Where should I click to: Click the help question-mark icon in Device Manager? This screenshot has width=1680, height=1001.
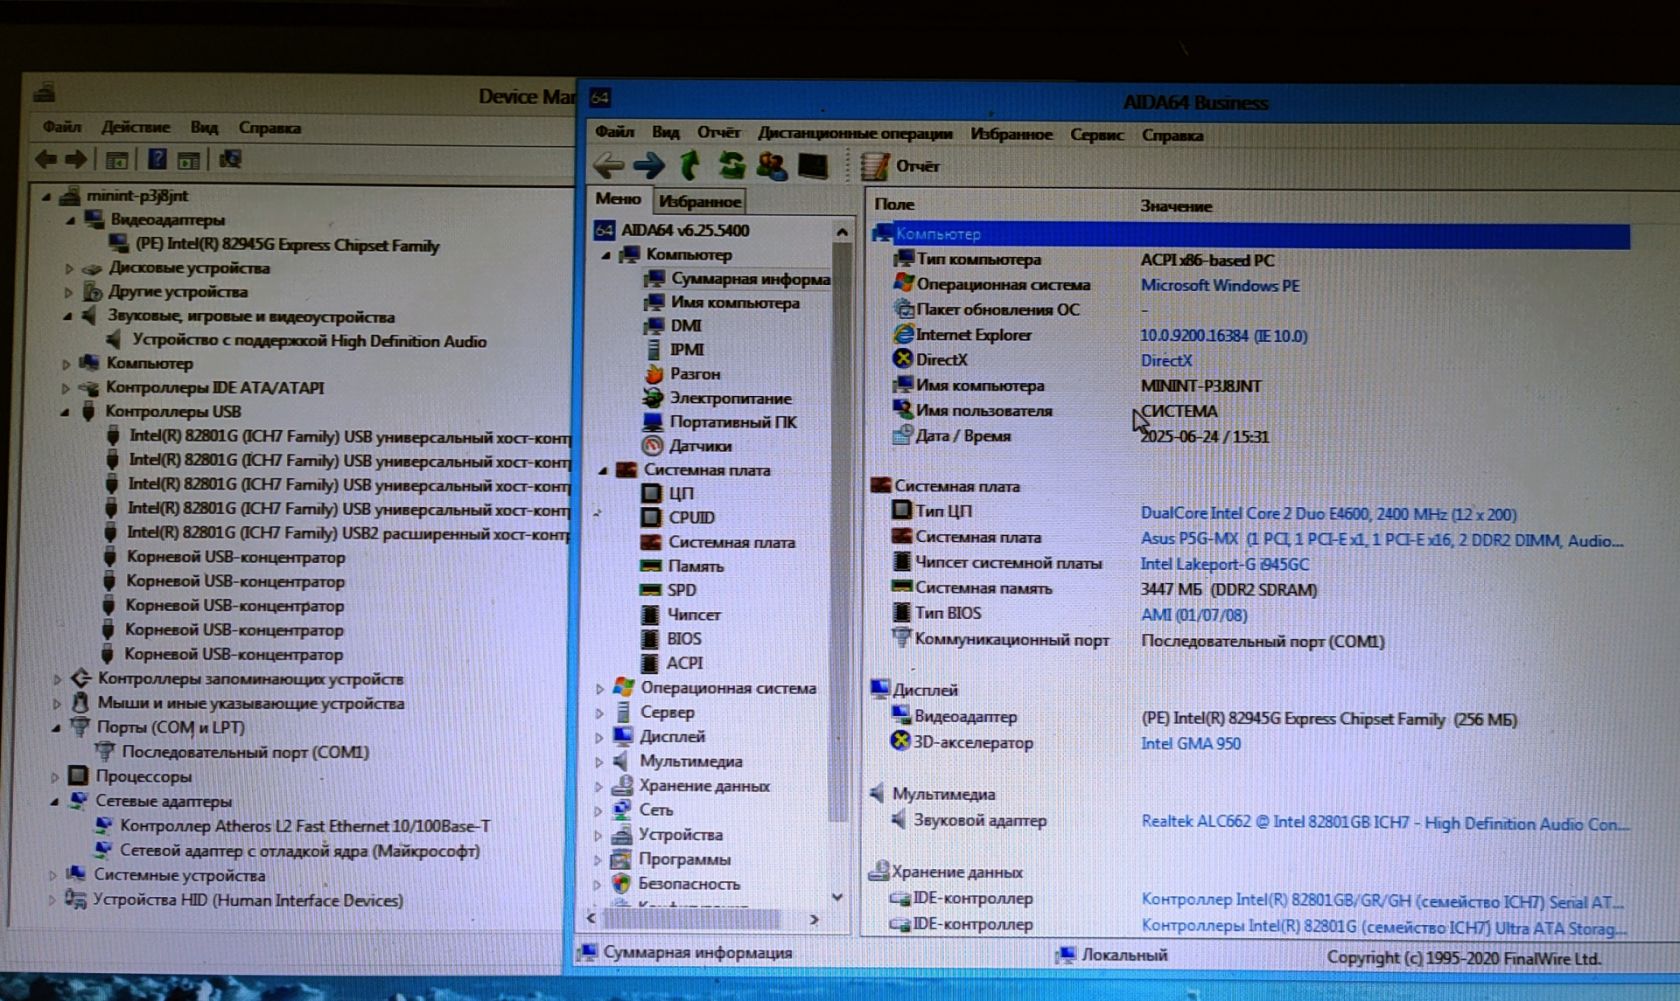pos(157,159)
